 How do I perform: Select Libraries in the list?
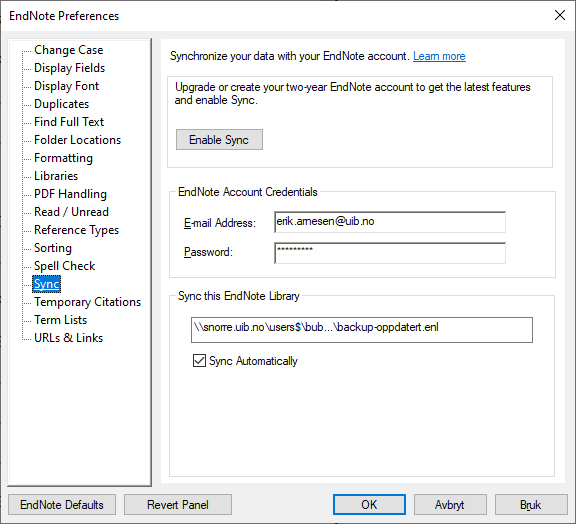[x=56, y=176]
